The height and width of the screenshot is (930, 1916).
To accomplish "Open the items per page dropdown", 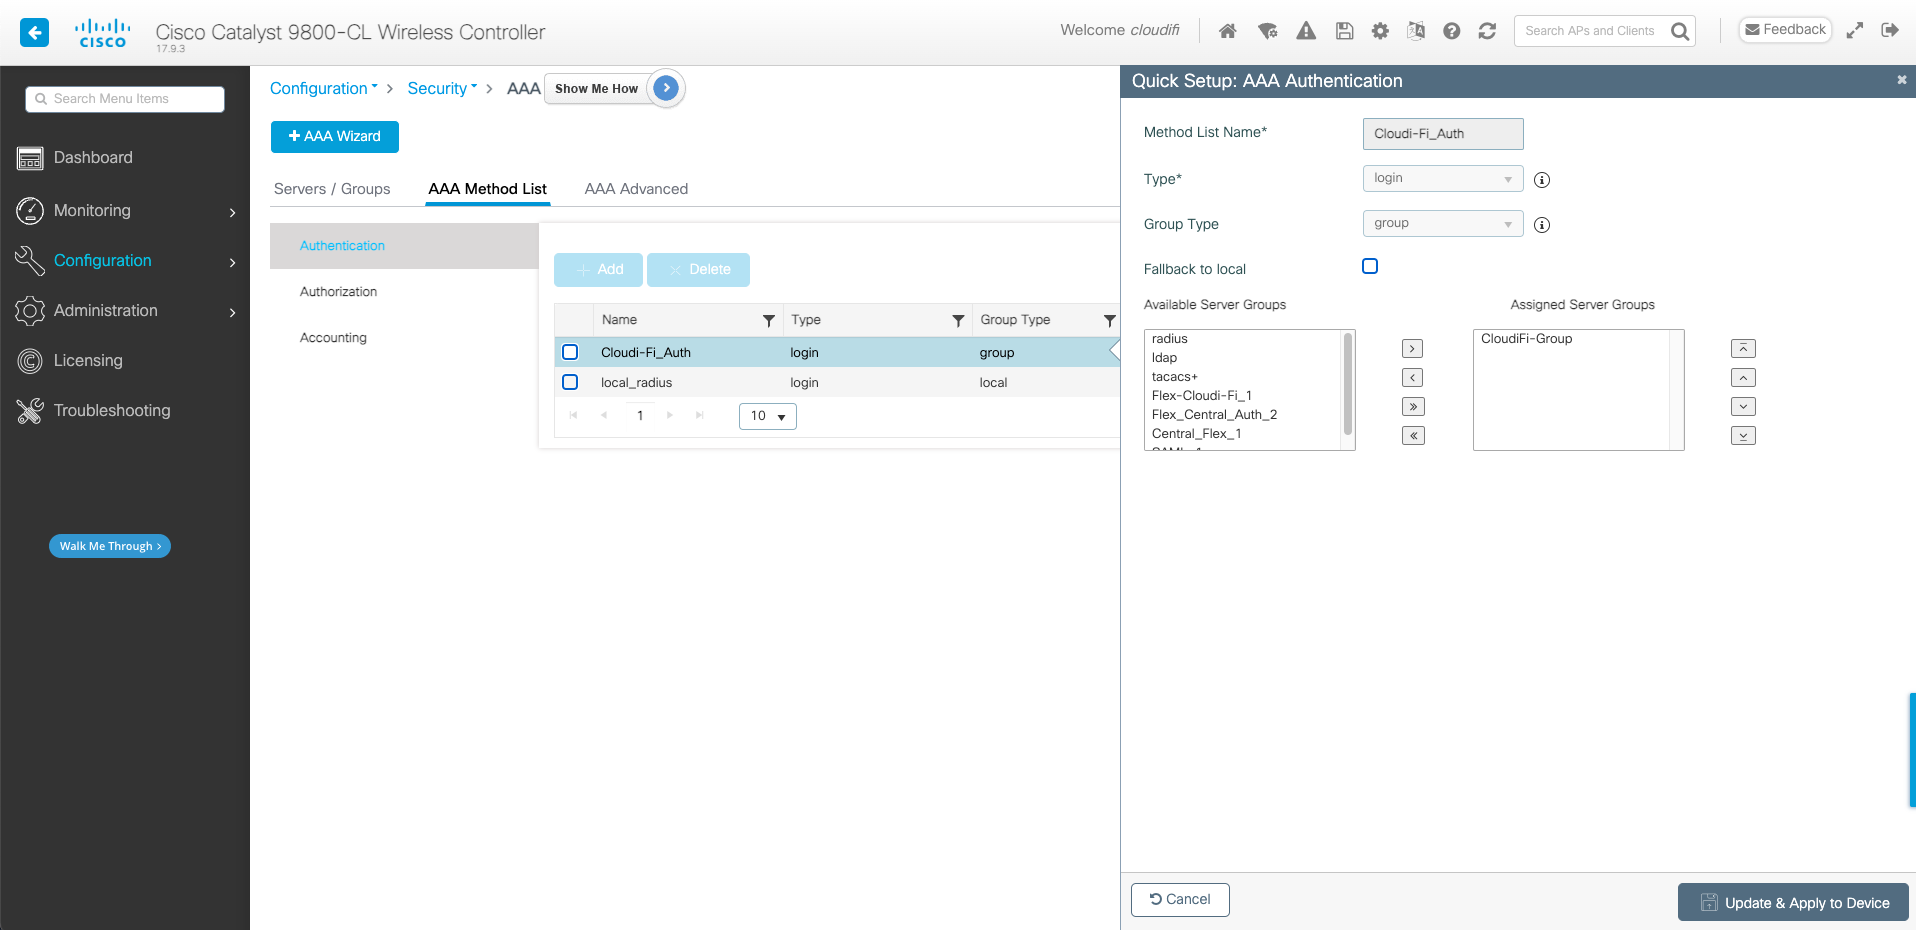I will pos(767,416).
